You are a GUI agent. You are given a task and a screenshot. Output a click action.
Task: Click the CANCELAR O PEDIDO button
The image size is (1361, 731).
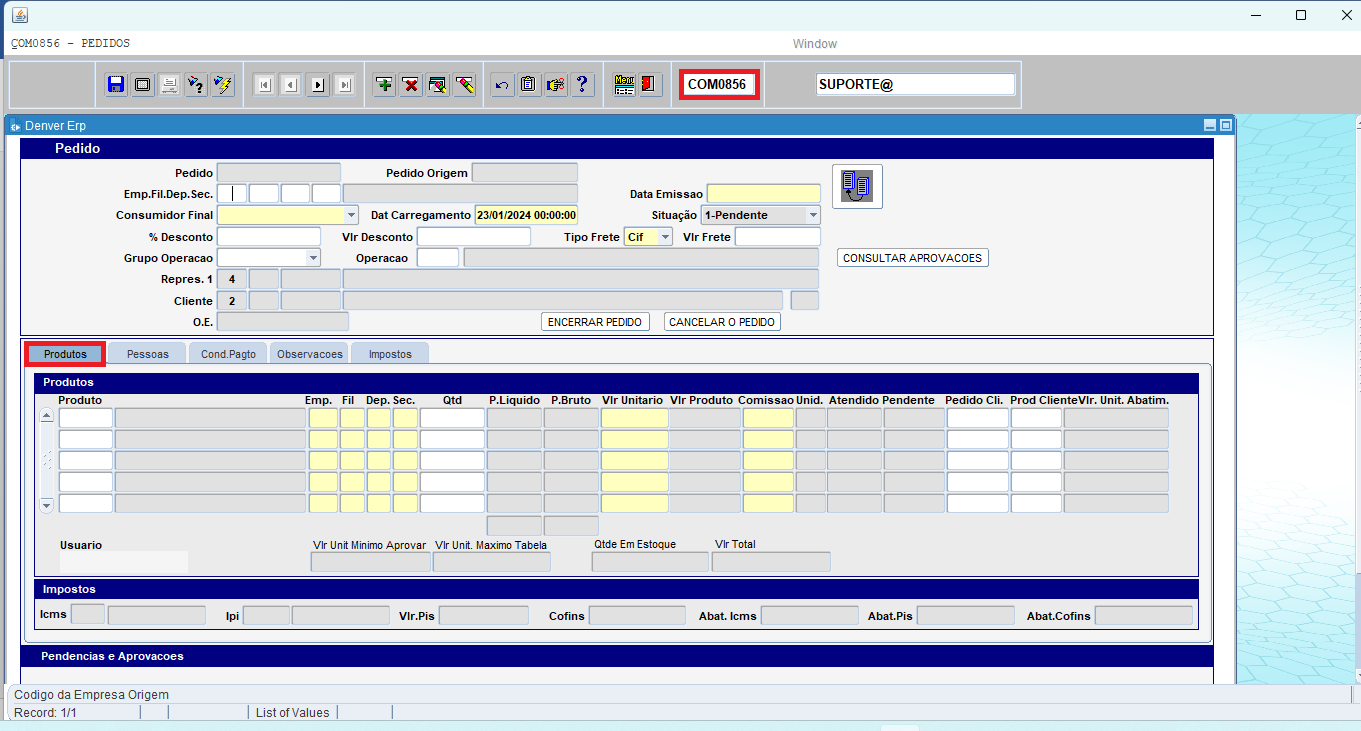pyautogui.click(x=722, y=322)
